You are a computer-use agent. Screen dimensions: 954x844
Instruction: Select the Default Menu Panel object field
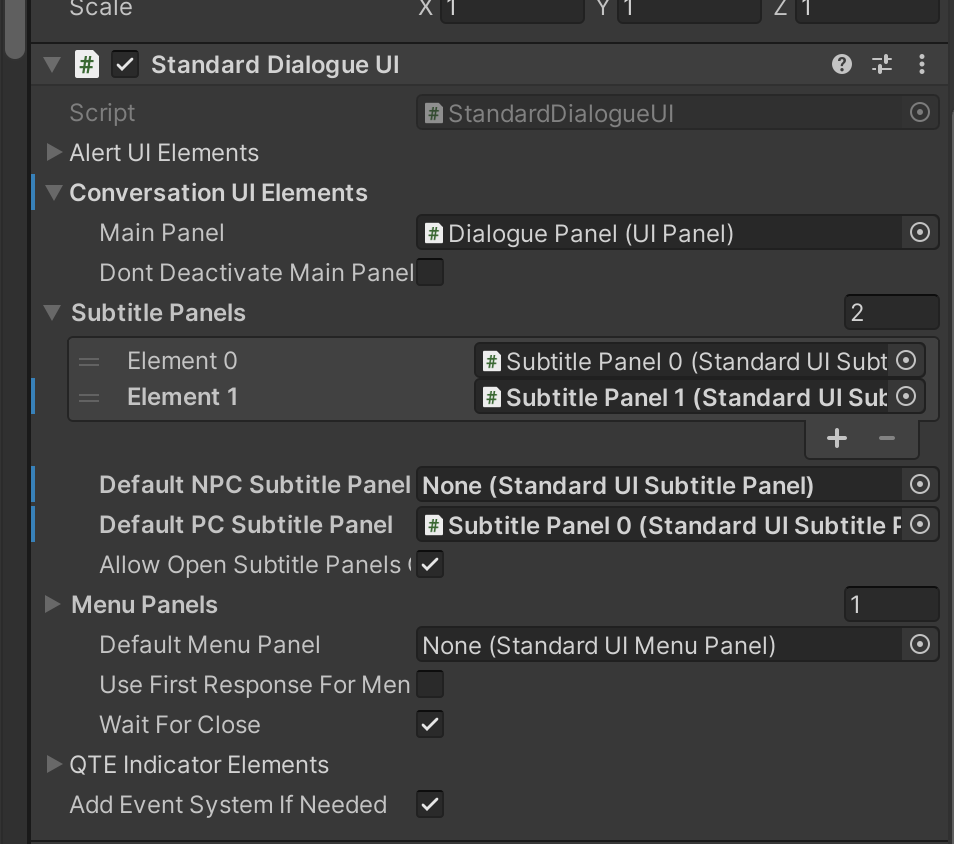677,645
